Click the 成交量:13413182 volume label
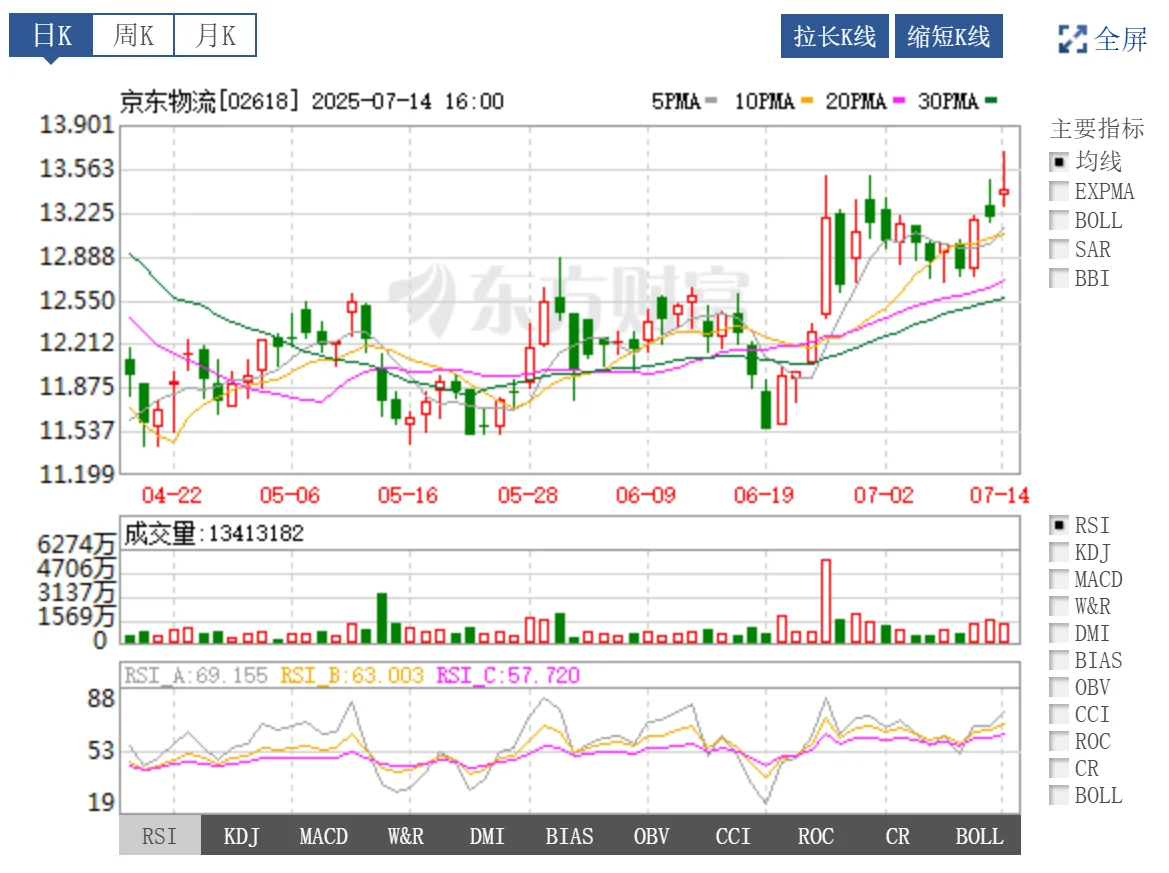This screenshot has height=873, width=1169. coord(214,533)
